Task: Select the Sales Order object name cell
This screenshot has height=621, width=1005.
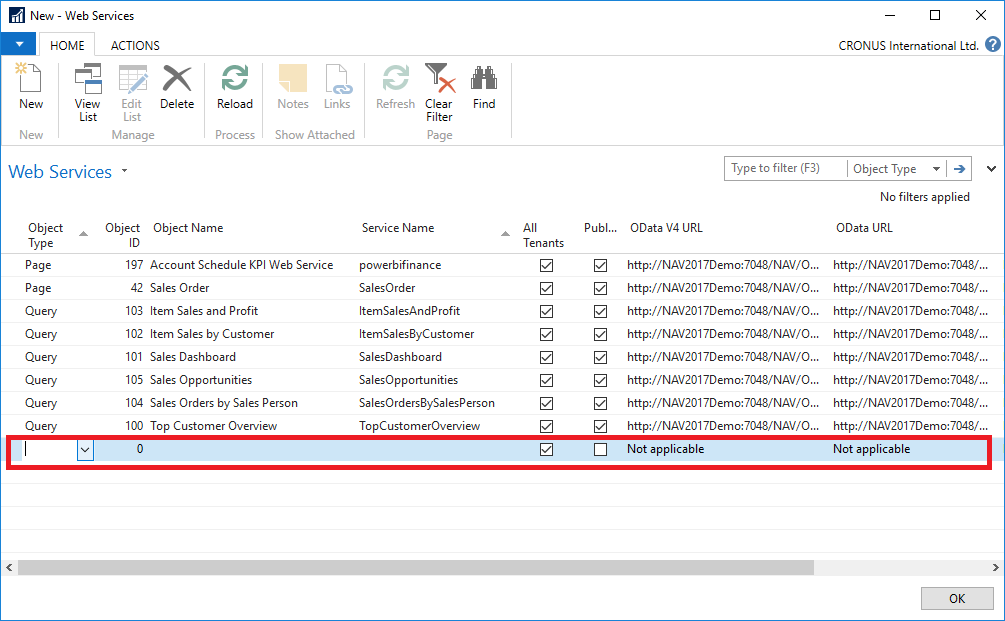Action: [x=179, y=288]
